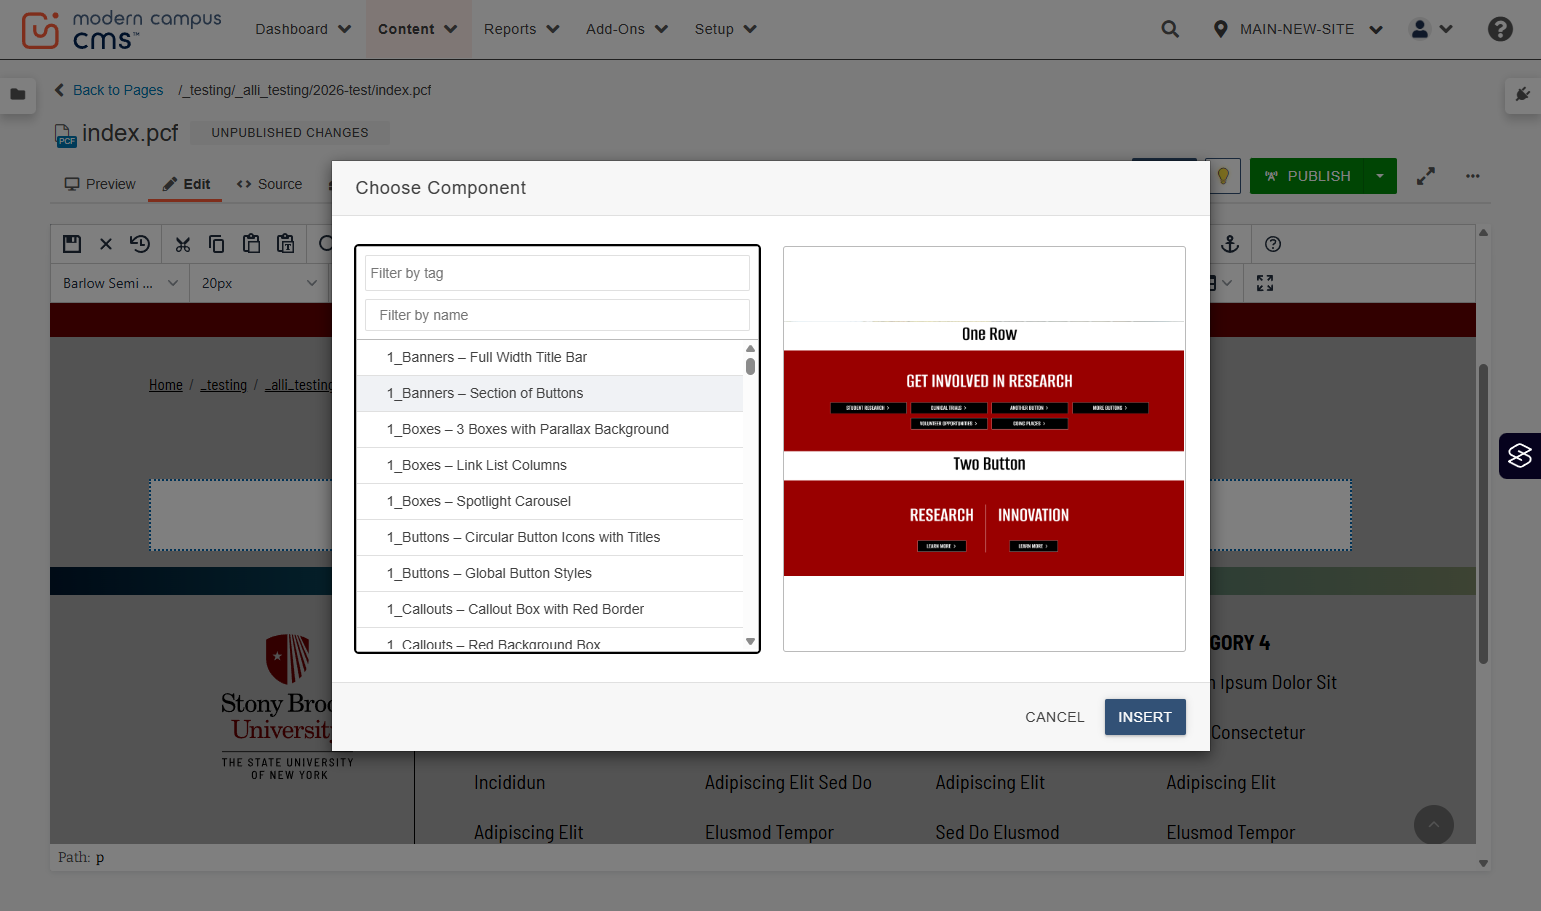Click the Adipiscing Elit Sed Do footer link
Image resolution: width=1541 pixels, height=911 pixels.
pos(788,783)
